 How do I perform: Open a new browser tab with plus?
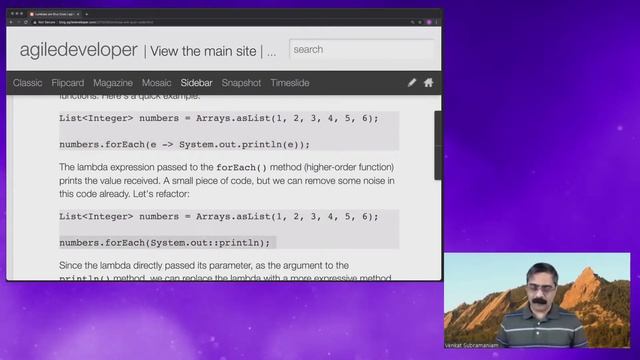pyautogui.click(x=87, y=14)
